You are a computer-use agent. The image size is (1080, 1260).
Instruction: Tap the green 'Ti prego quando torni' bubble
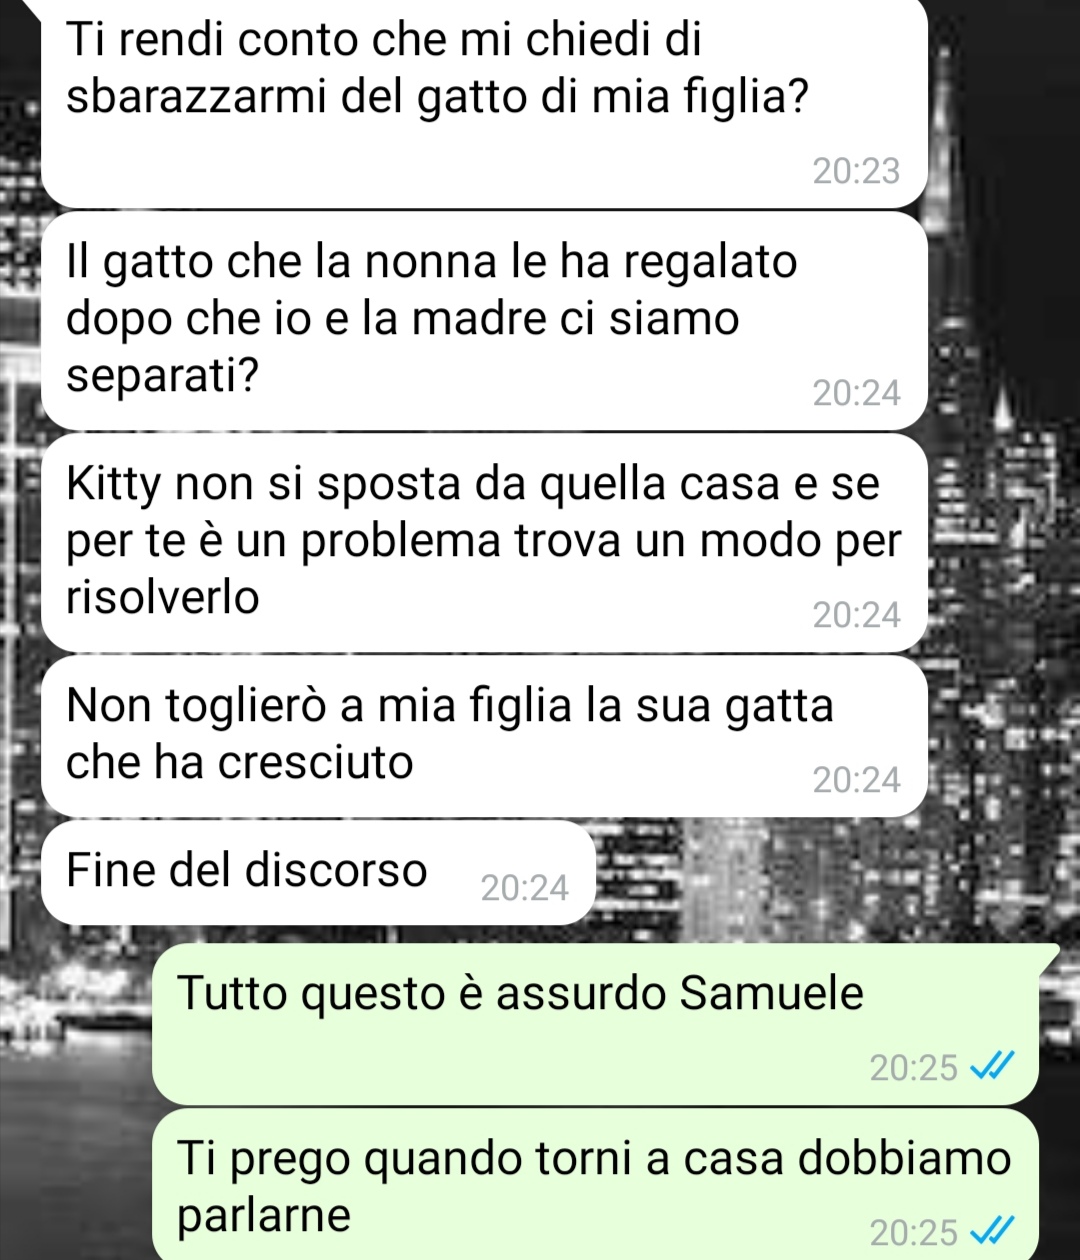click(594, 1185)
